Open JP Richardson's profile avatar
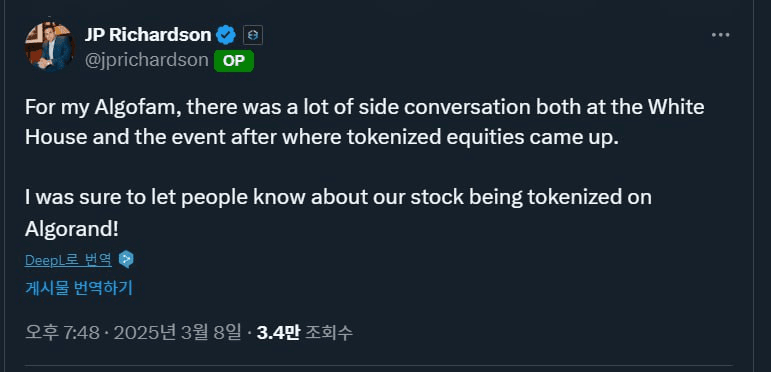Viewport: 771px width, 372px height. pos(50,48)
